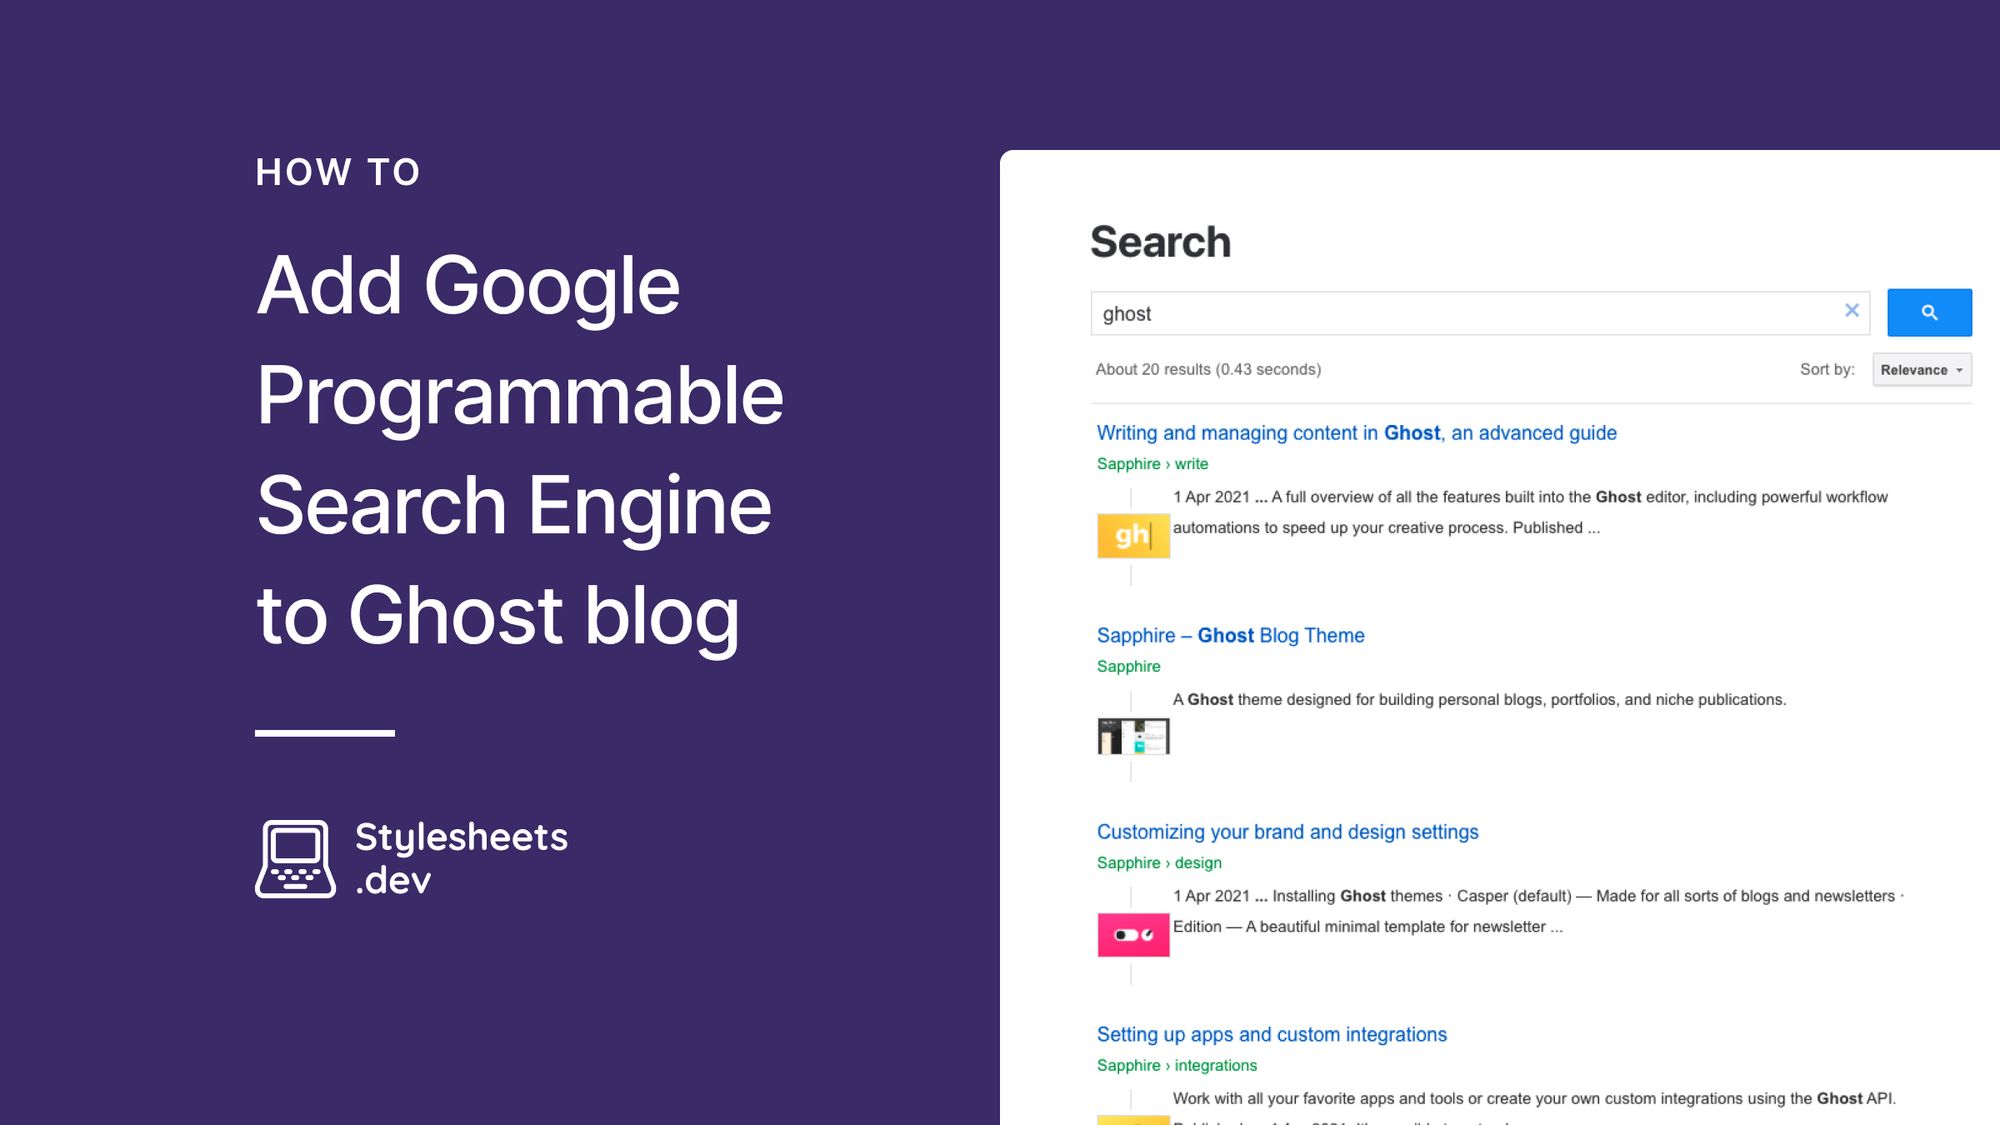Open the Sapphire Ghost Blog Theme link
The image size is (2000, 1125).
tap(1230, 635)
